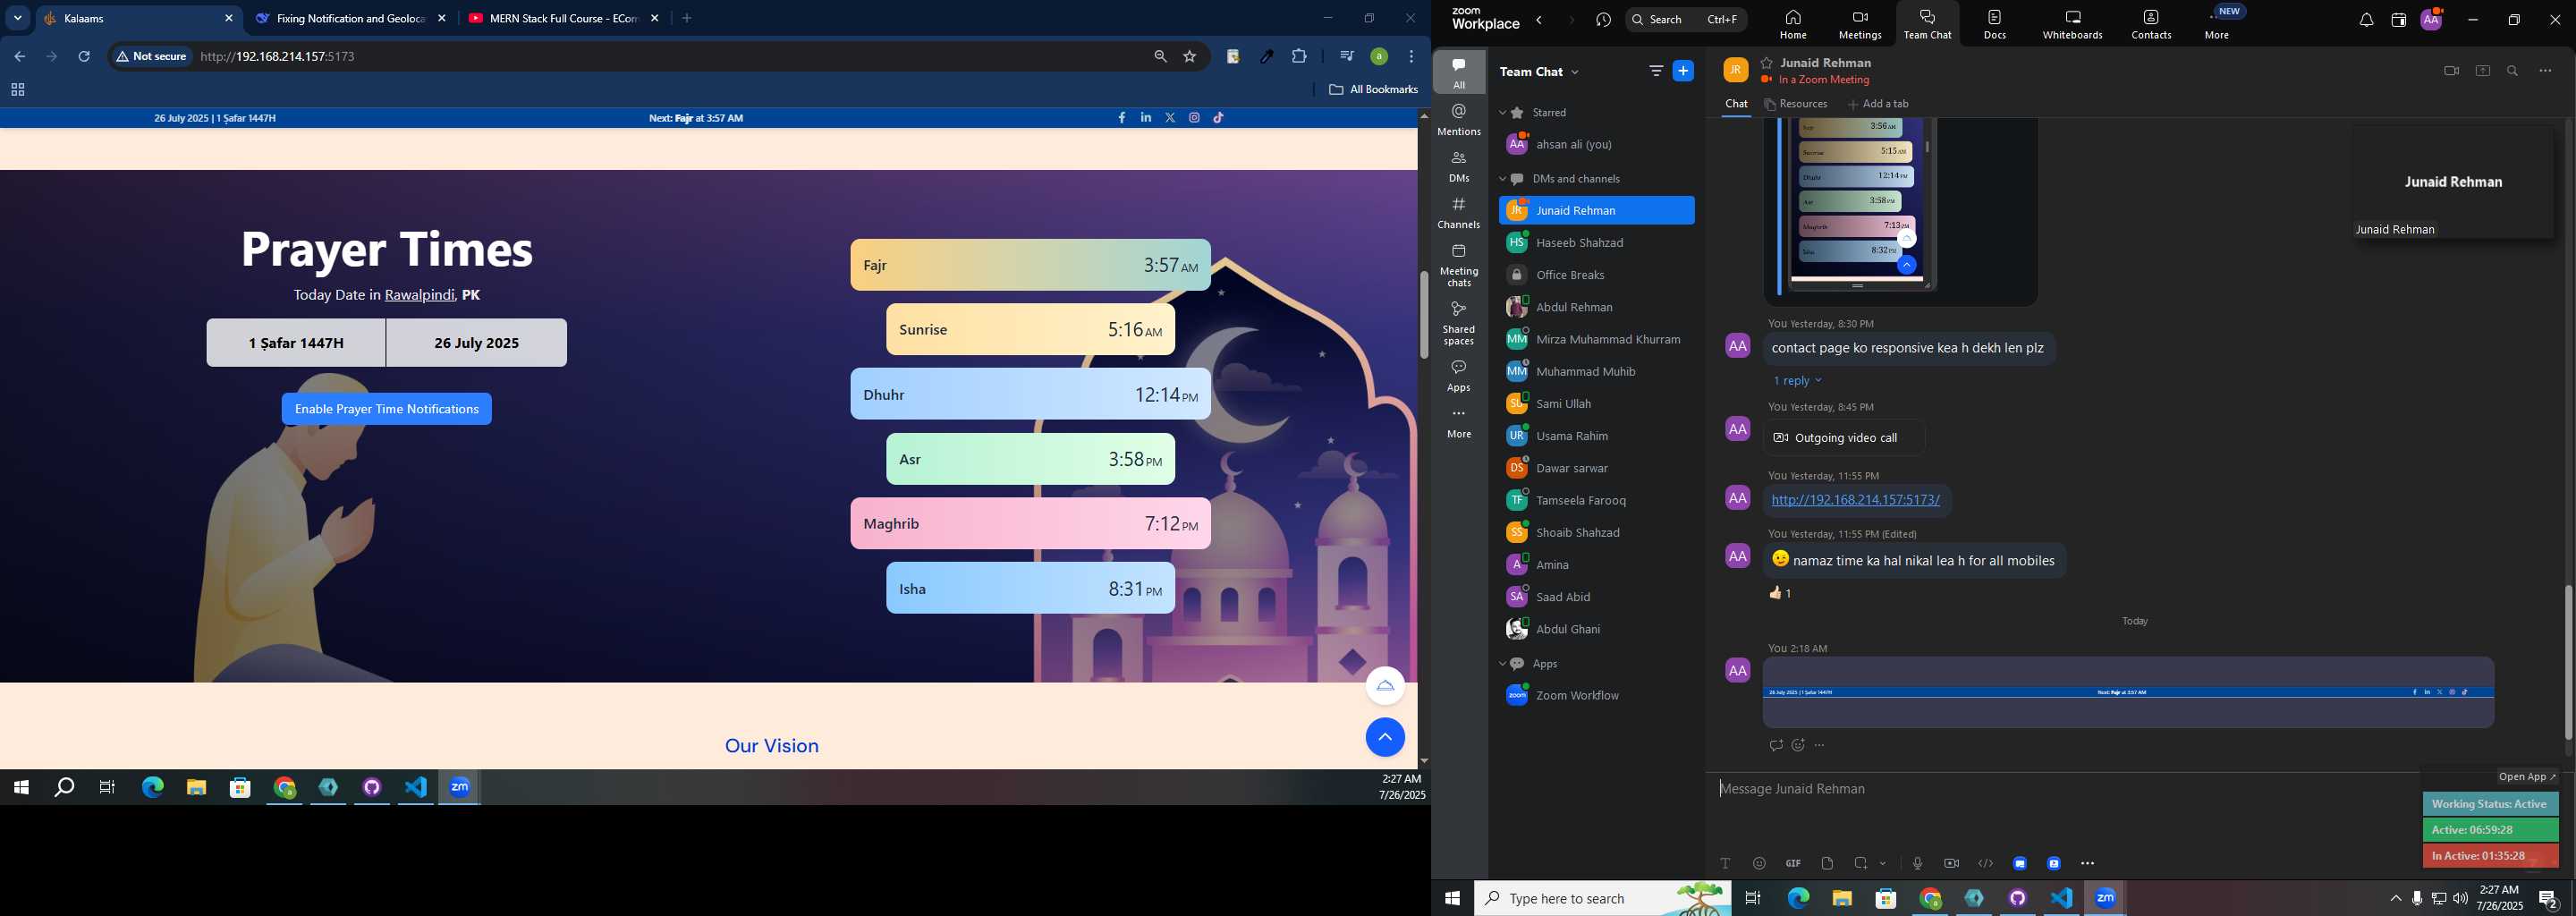
Task: Open the screenshot capture dropdown arrow
Action: click(1883, 864)
